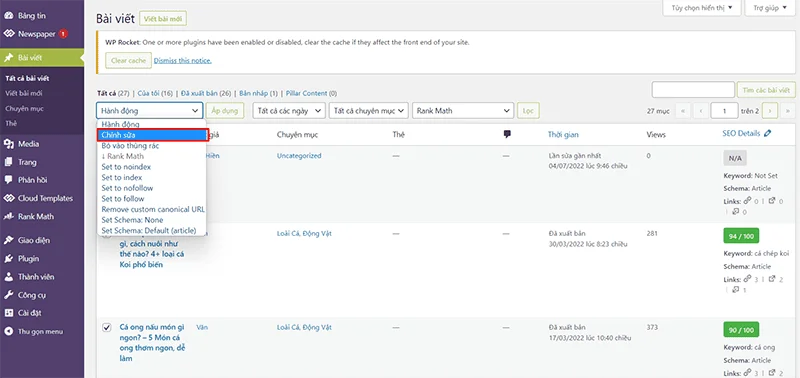Click the Lọc filter button
This screenshot has width=800, height=378.
click(528, 110)
